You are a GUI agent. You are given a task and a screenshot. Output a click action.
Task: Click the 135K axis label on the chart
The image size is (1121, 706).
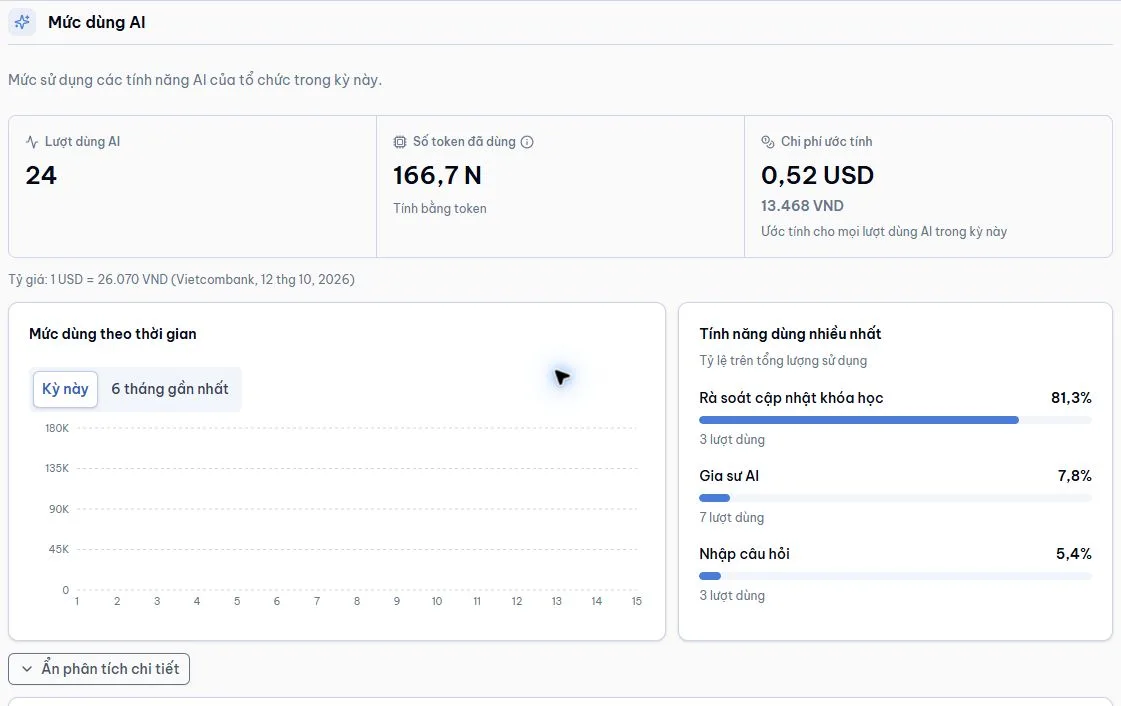tap(57, 468)
